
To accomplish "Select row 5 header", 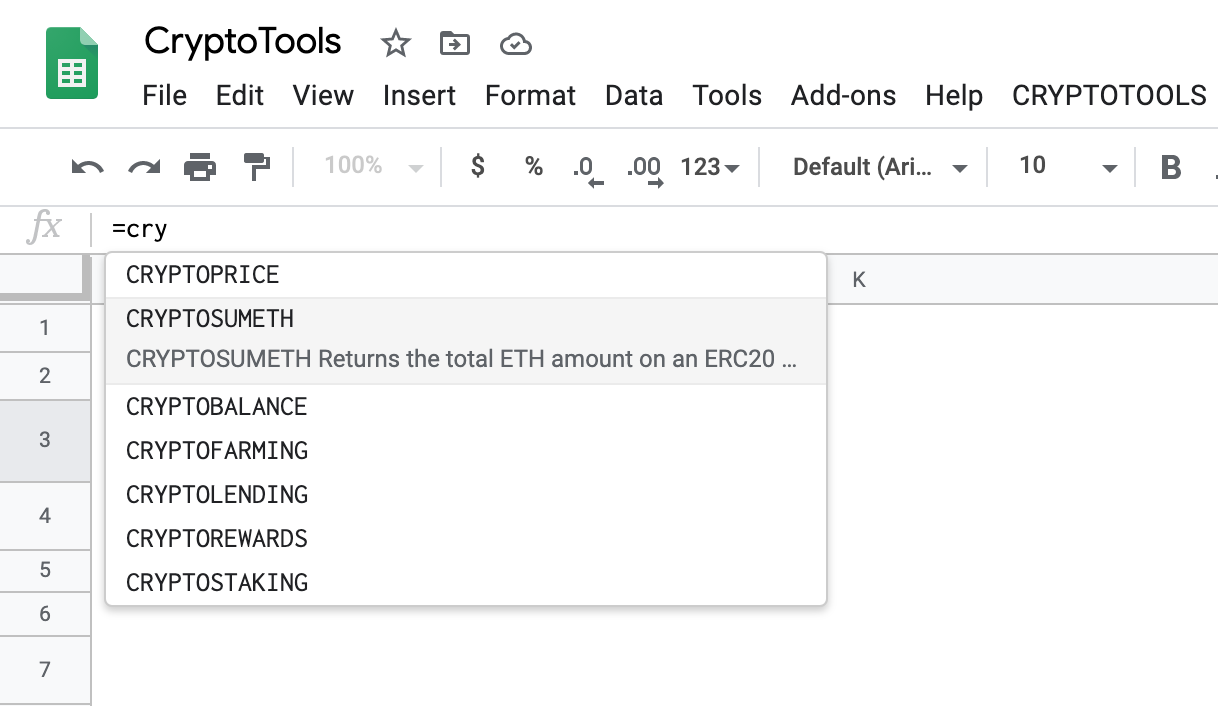I will point(45,570).
